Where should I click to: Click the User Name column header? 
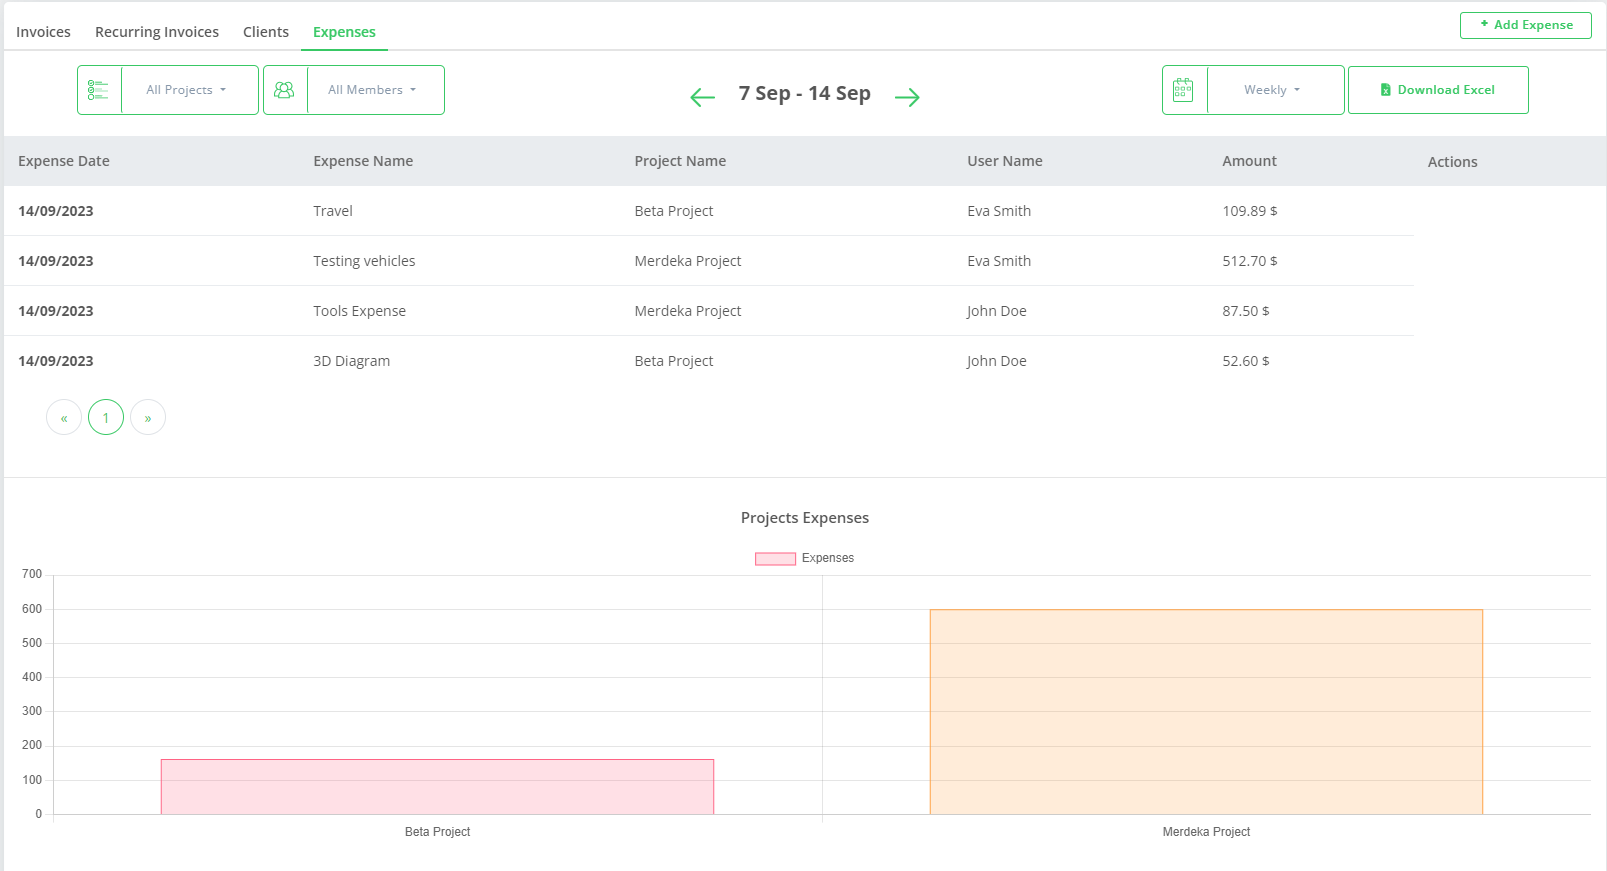click(x=1005, y=161)
